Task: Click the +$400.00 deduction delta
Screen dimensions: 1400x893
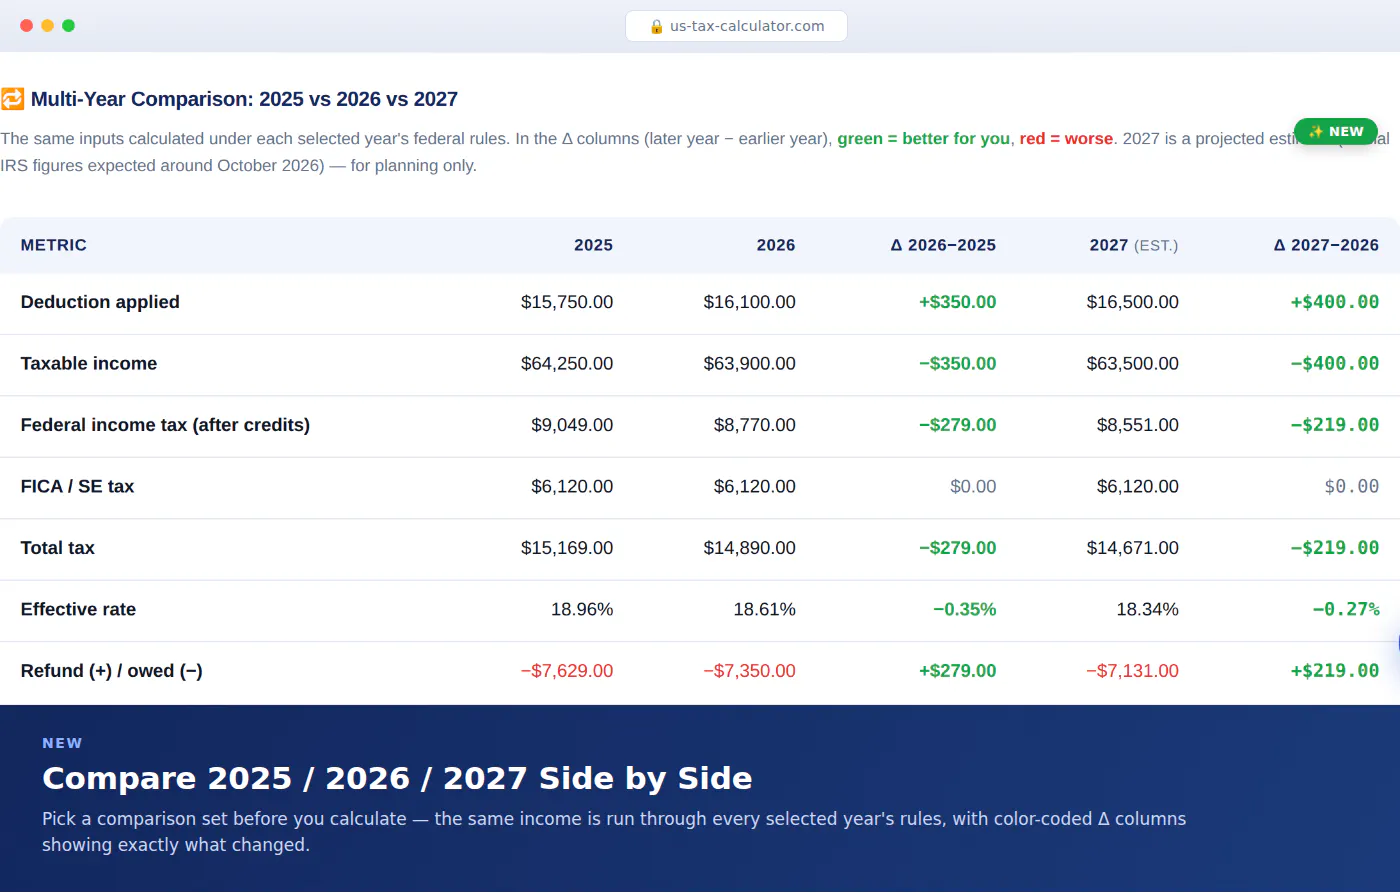Action: (1335, 302)
